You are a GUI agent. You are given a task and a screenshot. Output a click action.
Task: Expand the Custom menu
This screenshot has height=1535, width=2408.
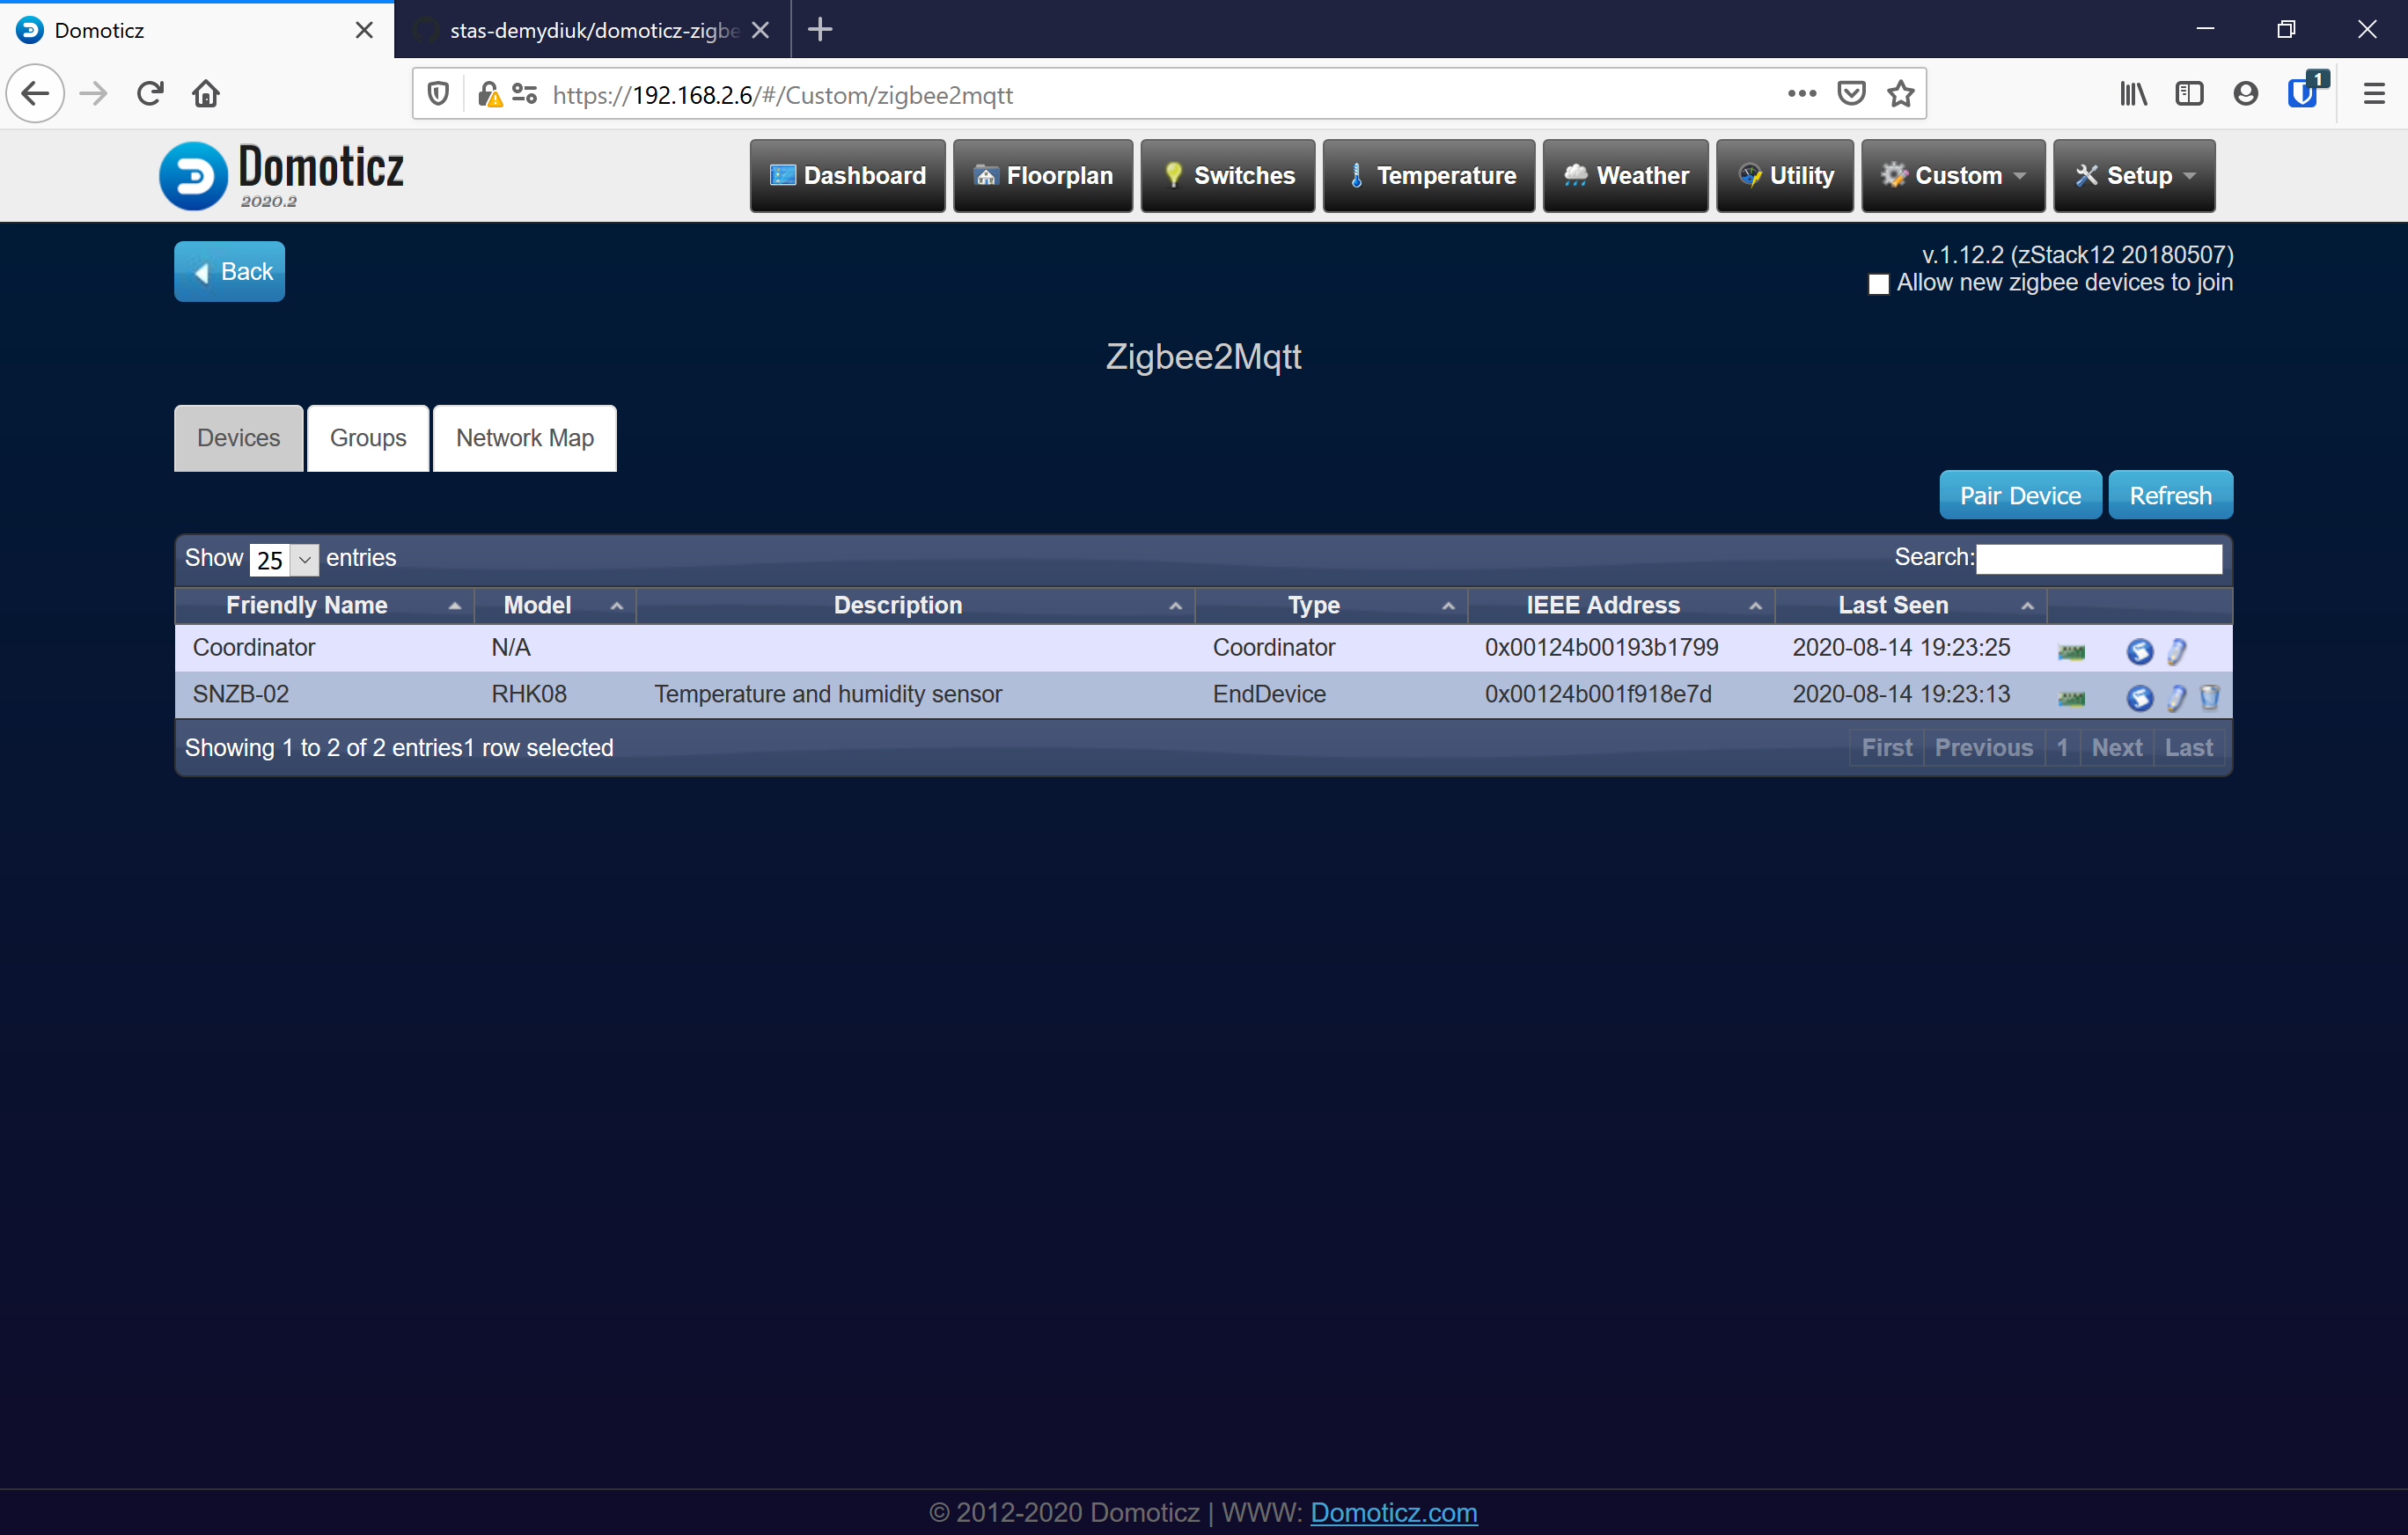(1952, 175)
